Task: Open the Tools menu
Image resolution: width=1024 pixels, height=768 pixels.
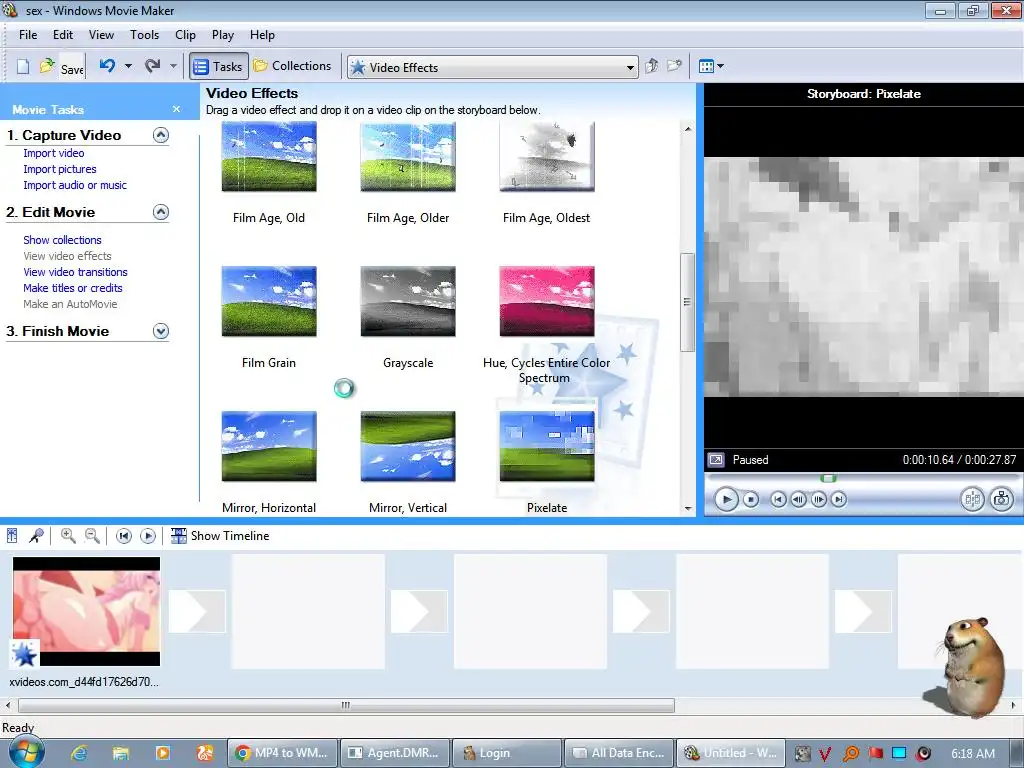Action: (144, 35)
